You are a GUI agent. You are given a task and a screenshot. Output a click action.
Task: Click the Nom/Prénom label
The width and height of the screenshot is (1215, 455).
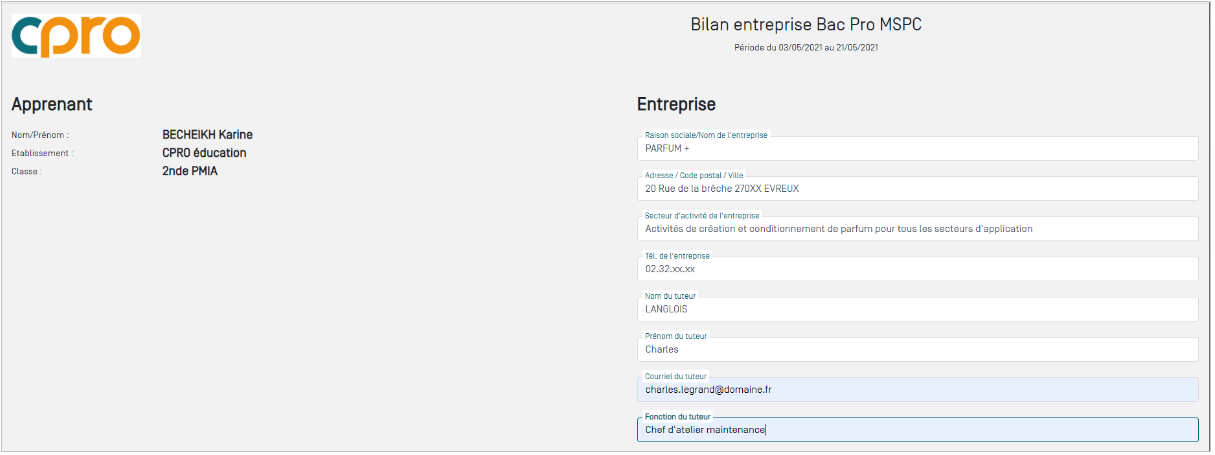[40, 135]
